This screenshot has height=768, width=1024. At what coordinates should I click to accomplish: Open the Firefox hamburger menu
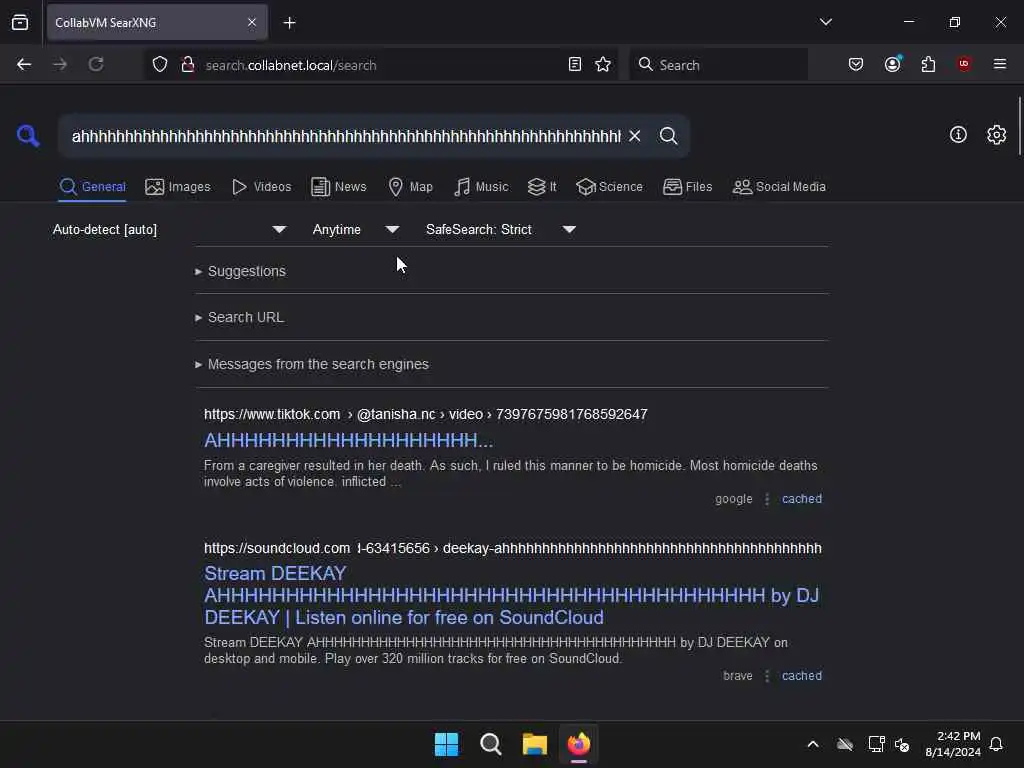point(1000,64)
